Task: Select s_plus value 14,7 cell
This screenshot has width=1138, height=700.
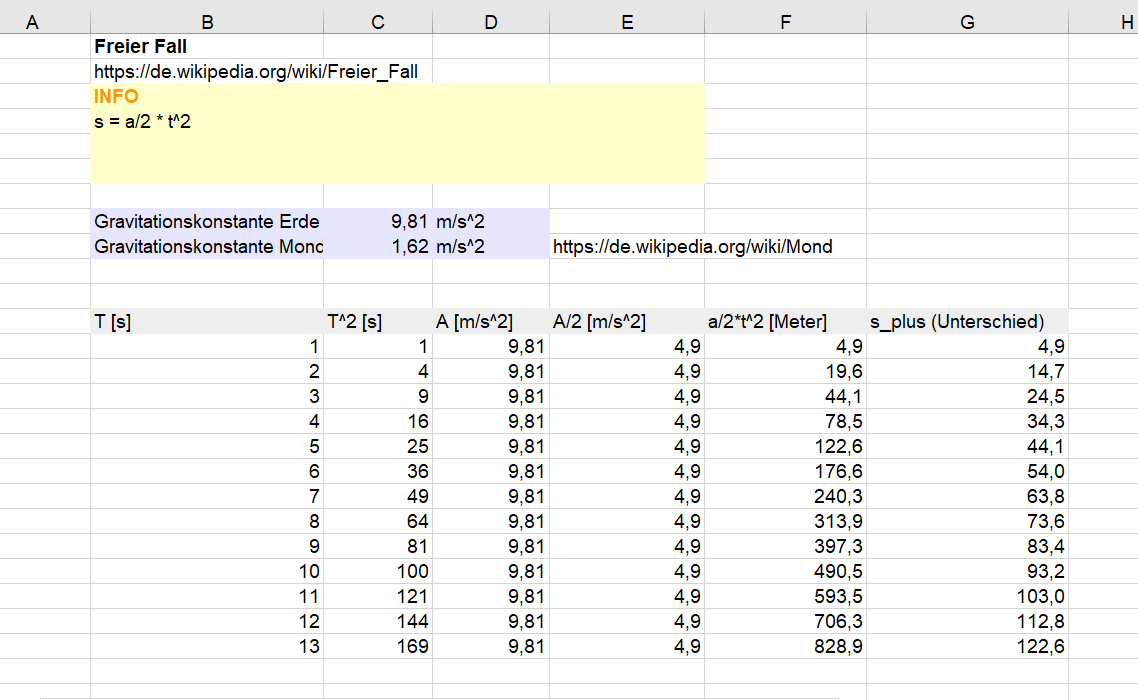Action: point(967,371)
